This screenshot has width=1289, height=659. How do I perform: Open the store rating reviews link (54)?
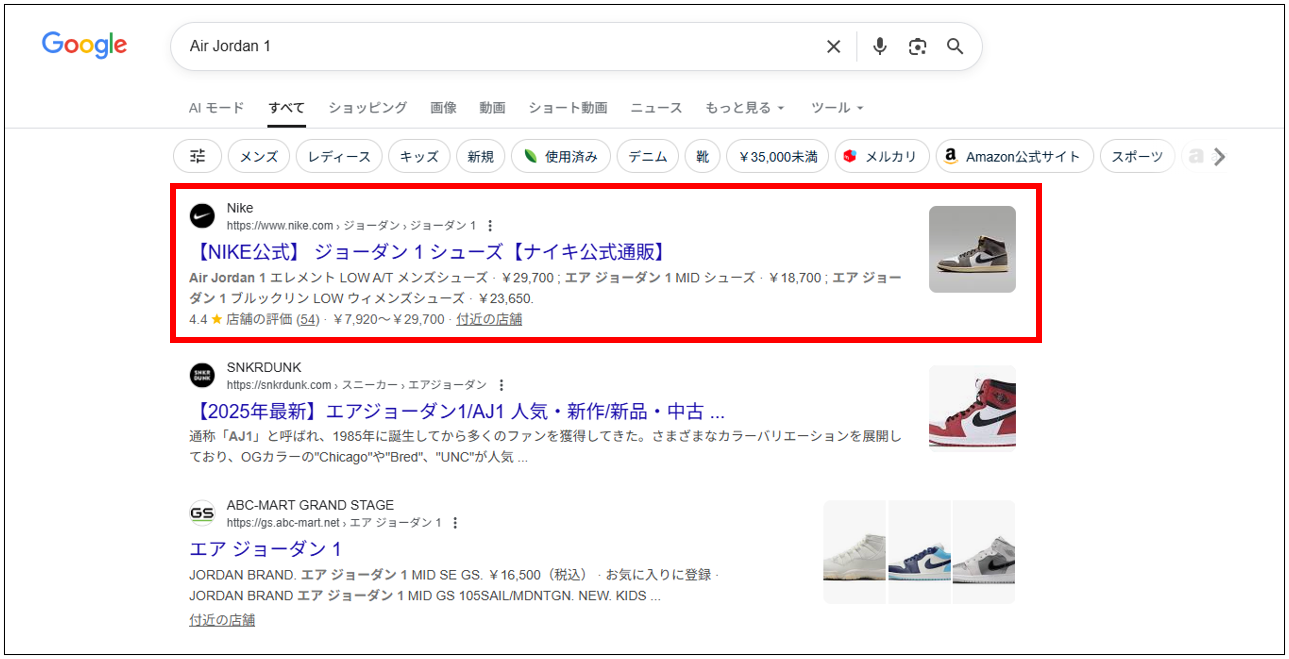[x=306, y=320]
